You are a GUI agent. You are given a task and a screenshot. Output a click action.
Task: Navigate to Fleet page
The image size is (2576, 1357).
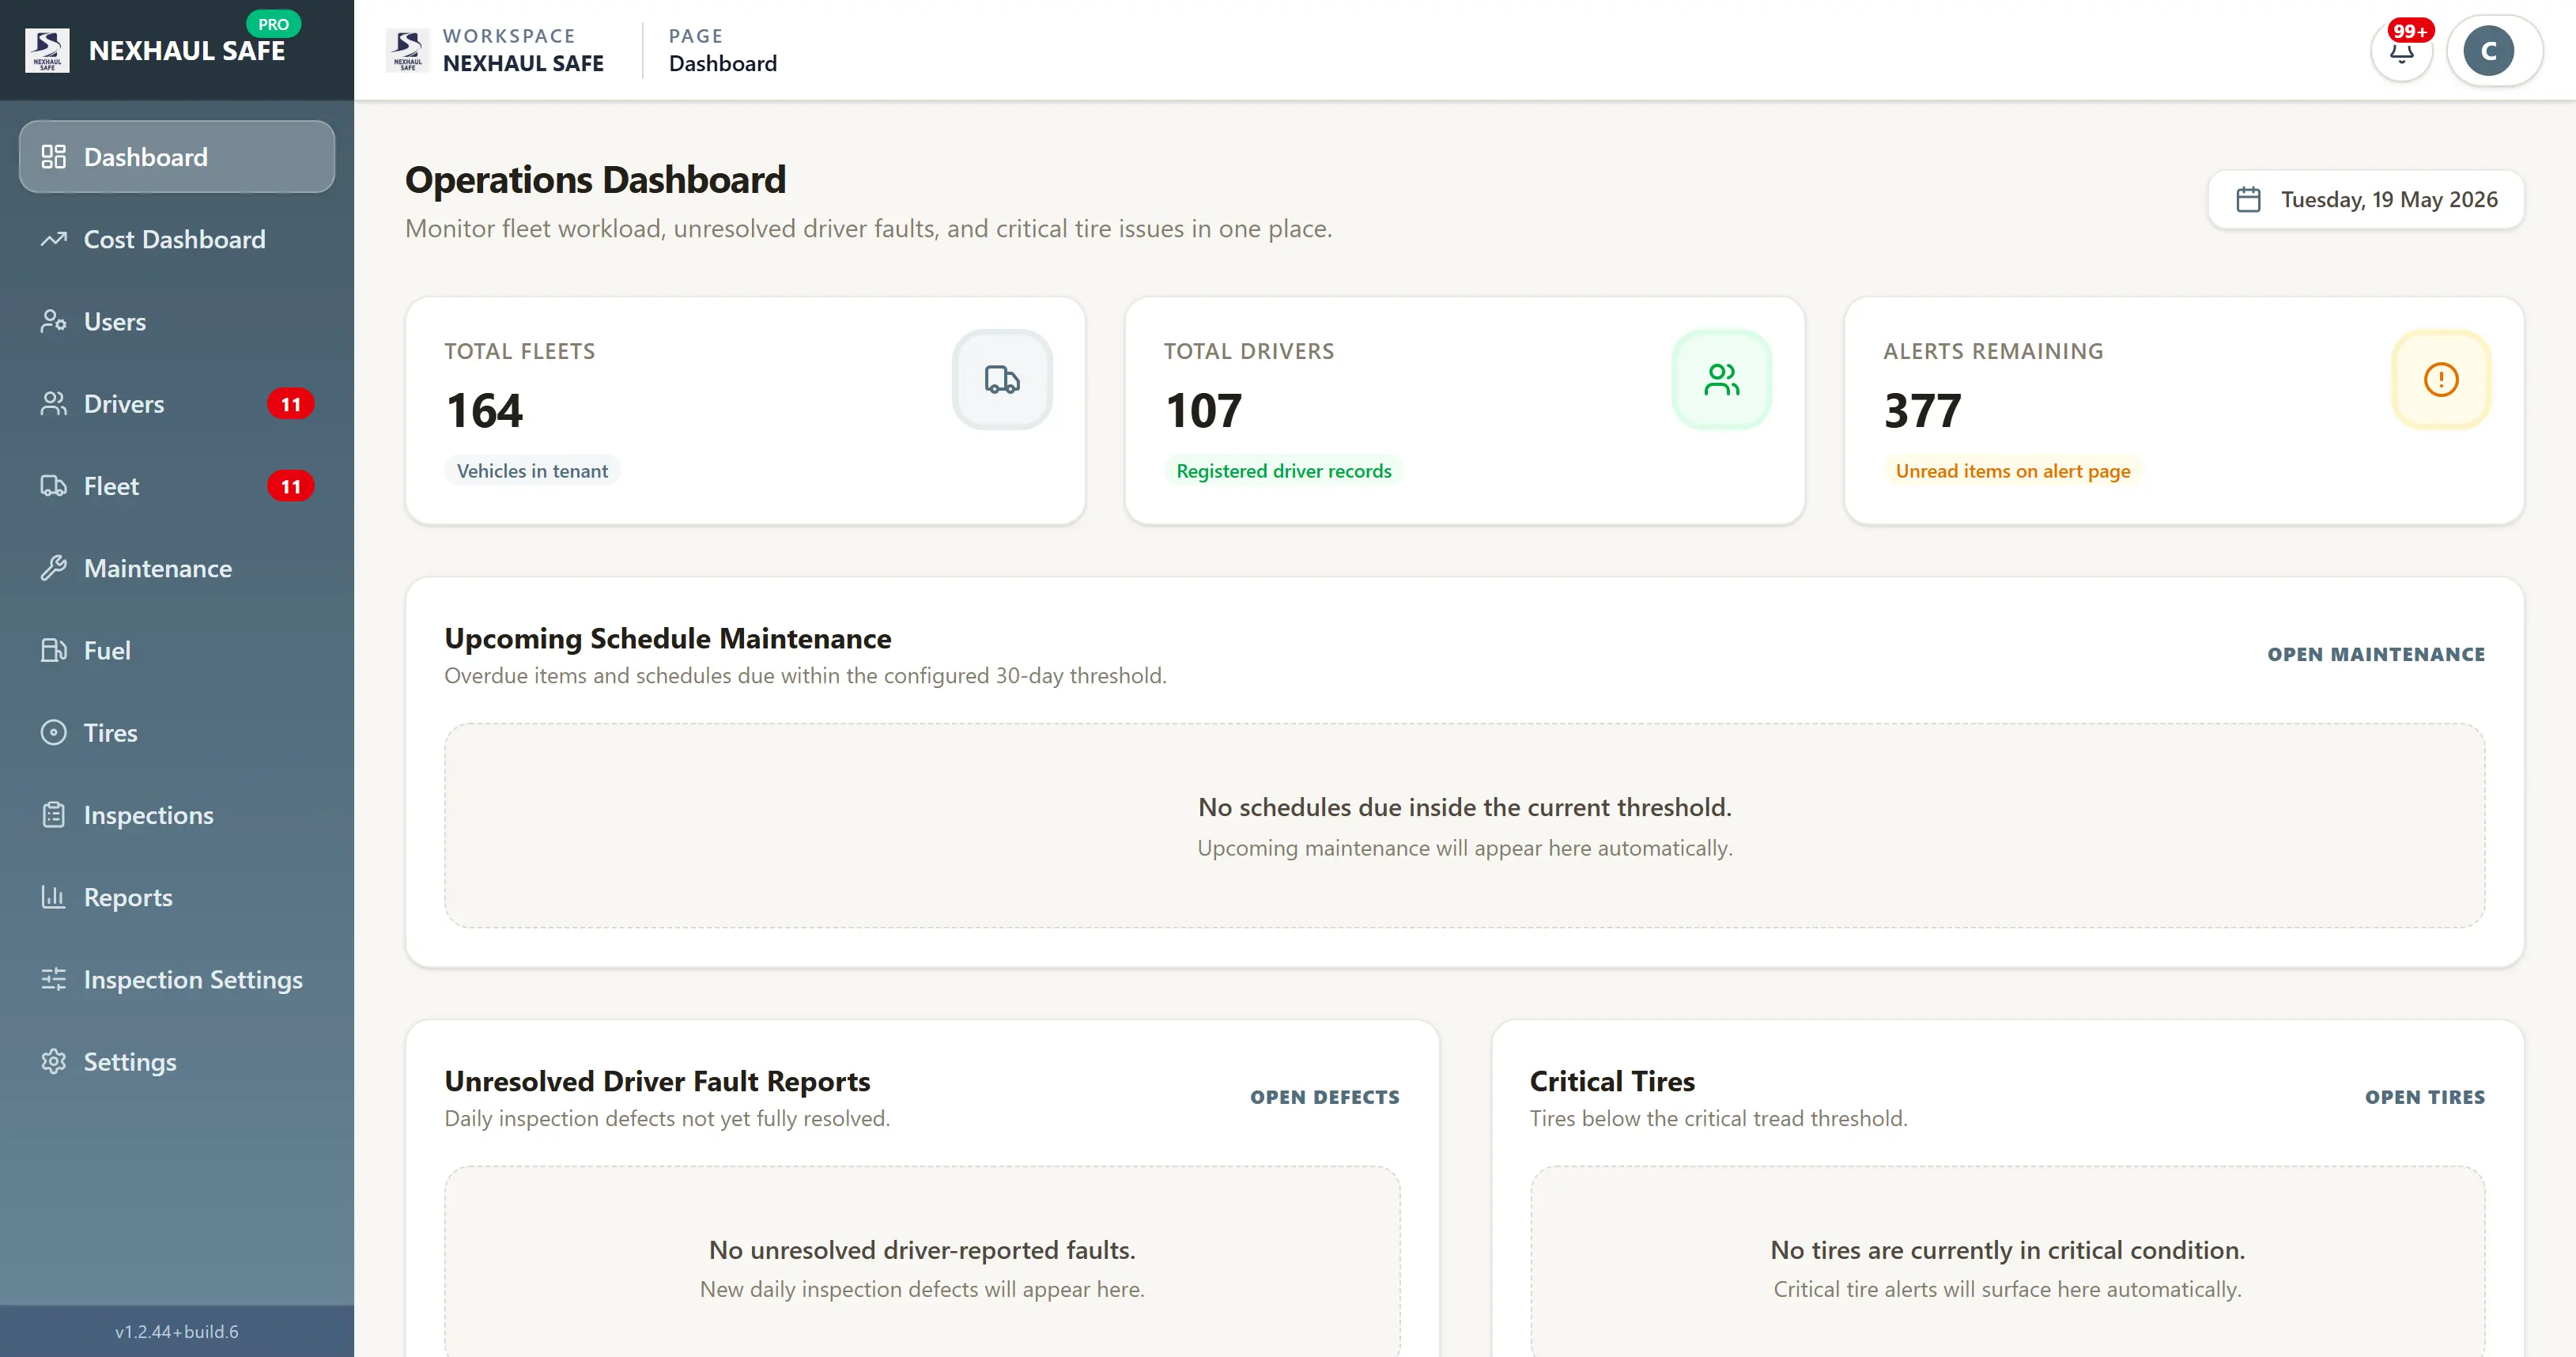(x=177, y=486)
